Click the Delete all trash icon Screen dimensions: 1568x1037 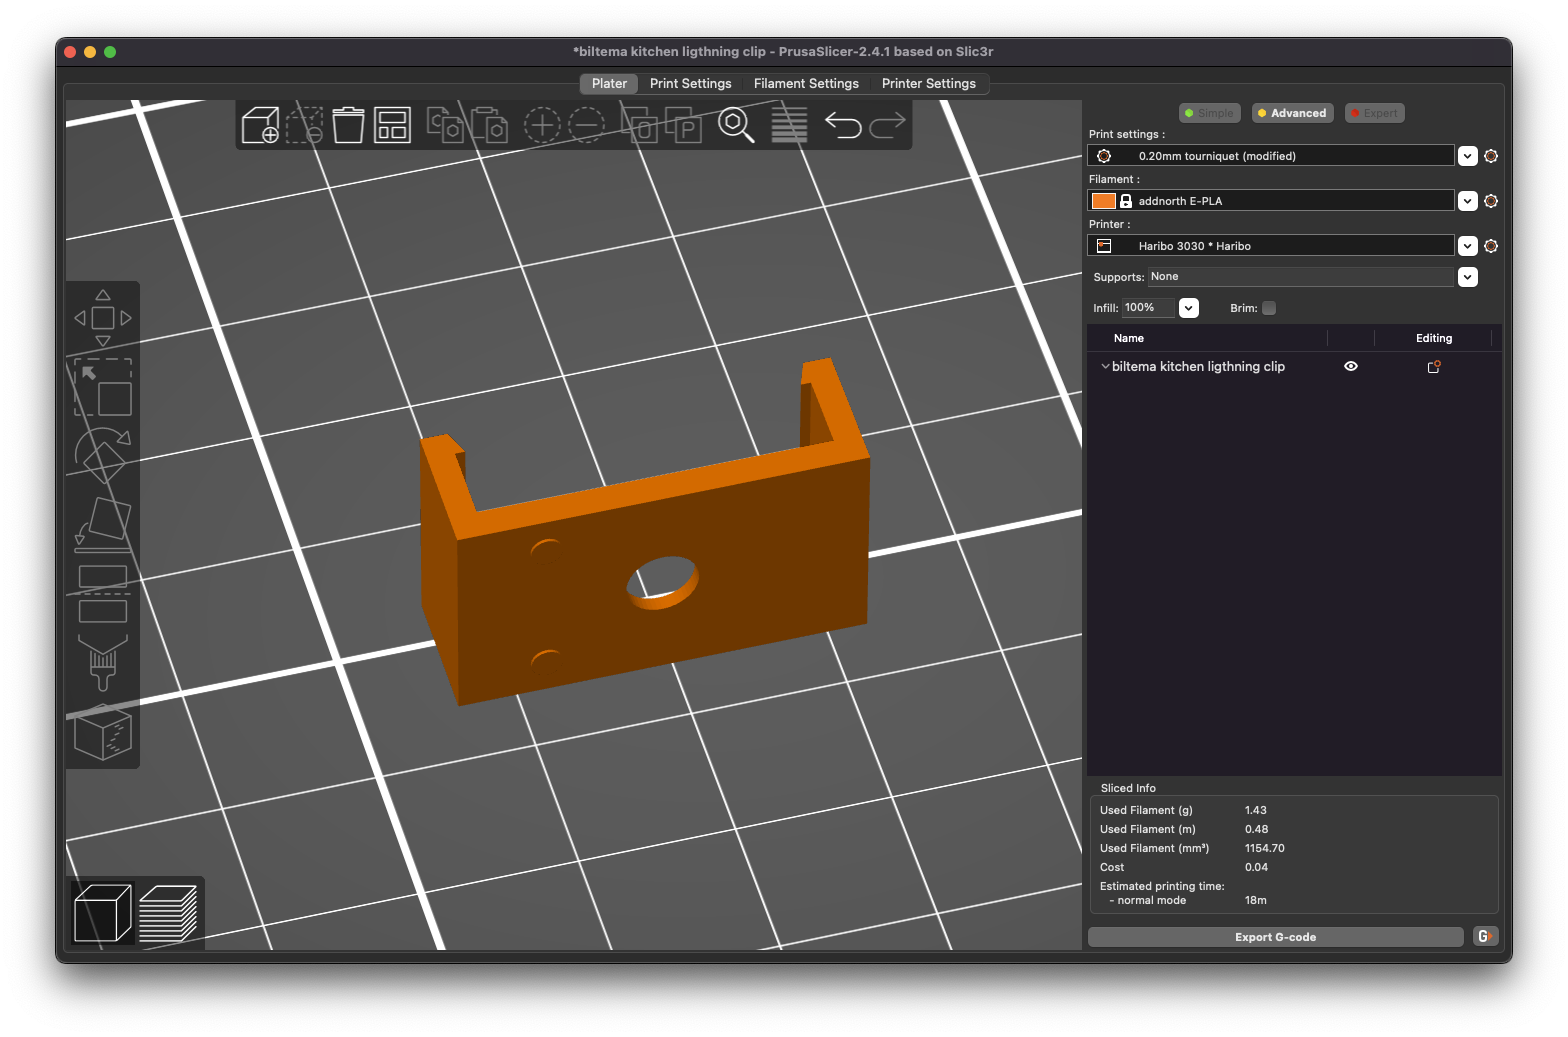tap(348, 125)
